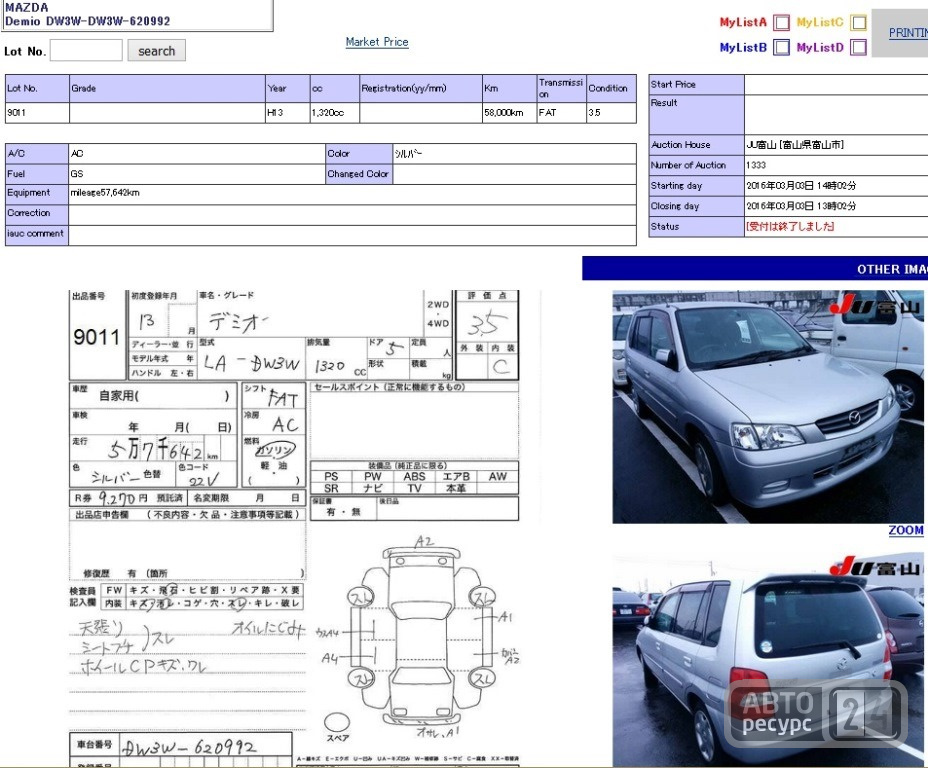Click the Lot No. 9011 cell
The image size is (928, 768).
pyautogui.click(x=37, y=112)
